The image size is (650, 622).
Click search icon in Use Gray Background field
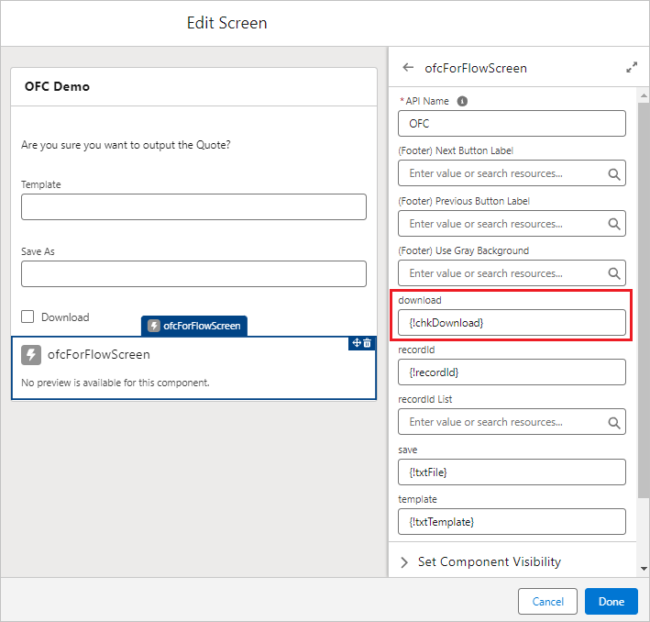click(x=614, y=274)
